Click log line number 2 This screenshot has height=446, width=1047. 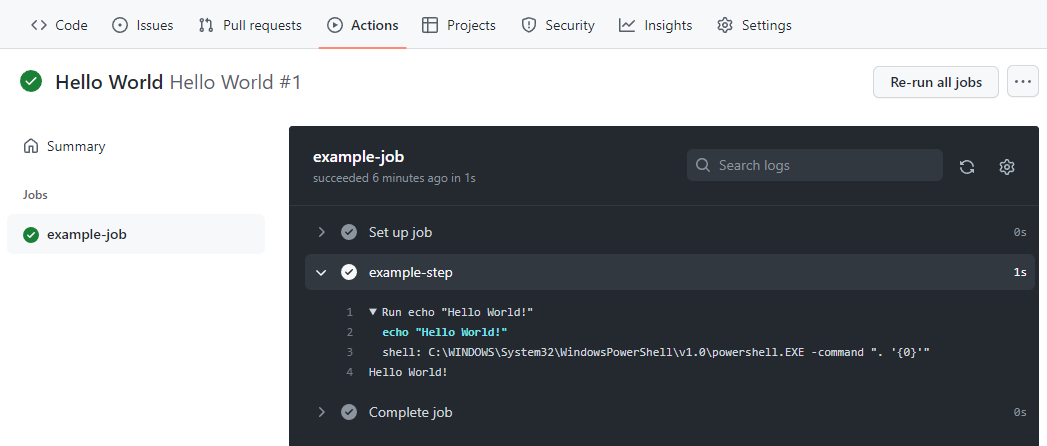click(x=349, y=332)
